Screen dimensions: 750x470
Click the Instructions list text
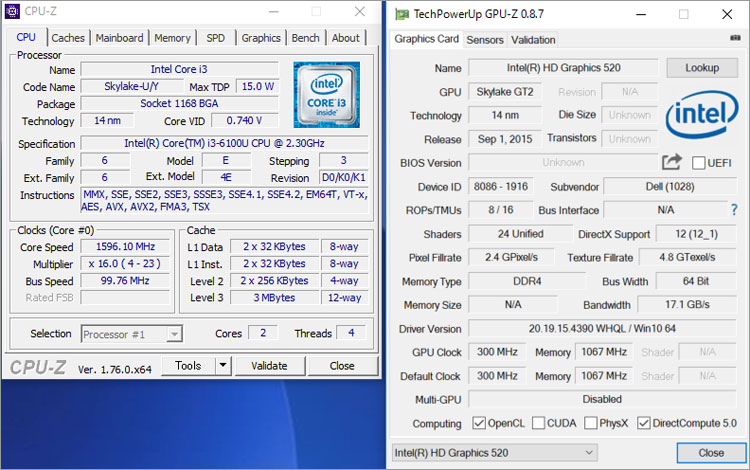pyautogui.click(x=224, y=200)
